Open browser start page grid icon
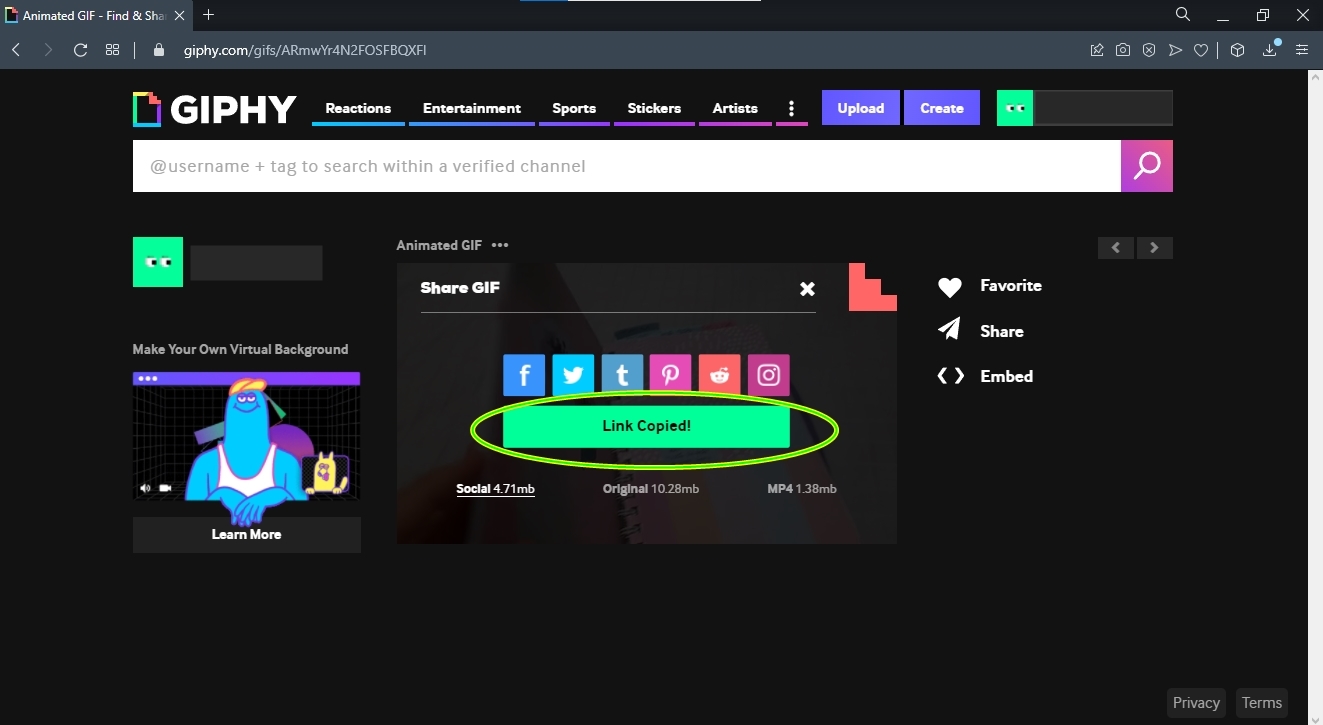1323x725 pixels. (x=113, y=50)
